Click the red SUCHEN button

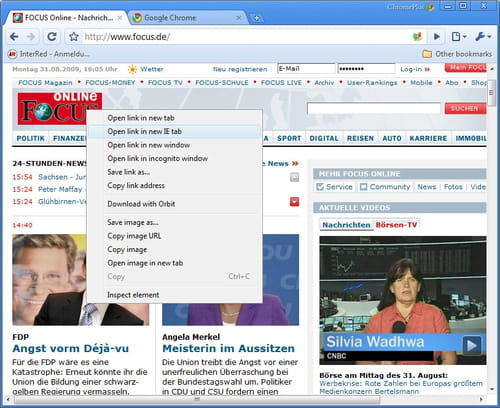point(465,109)
